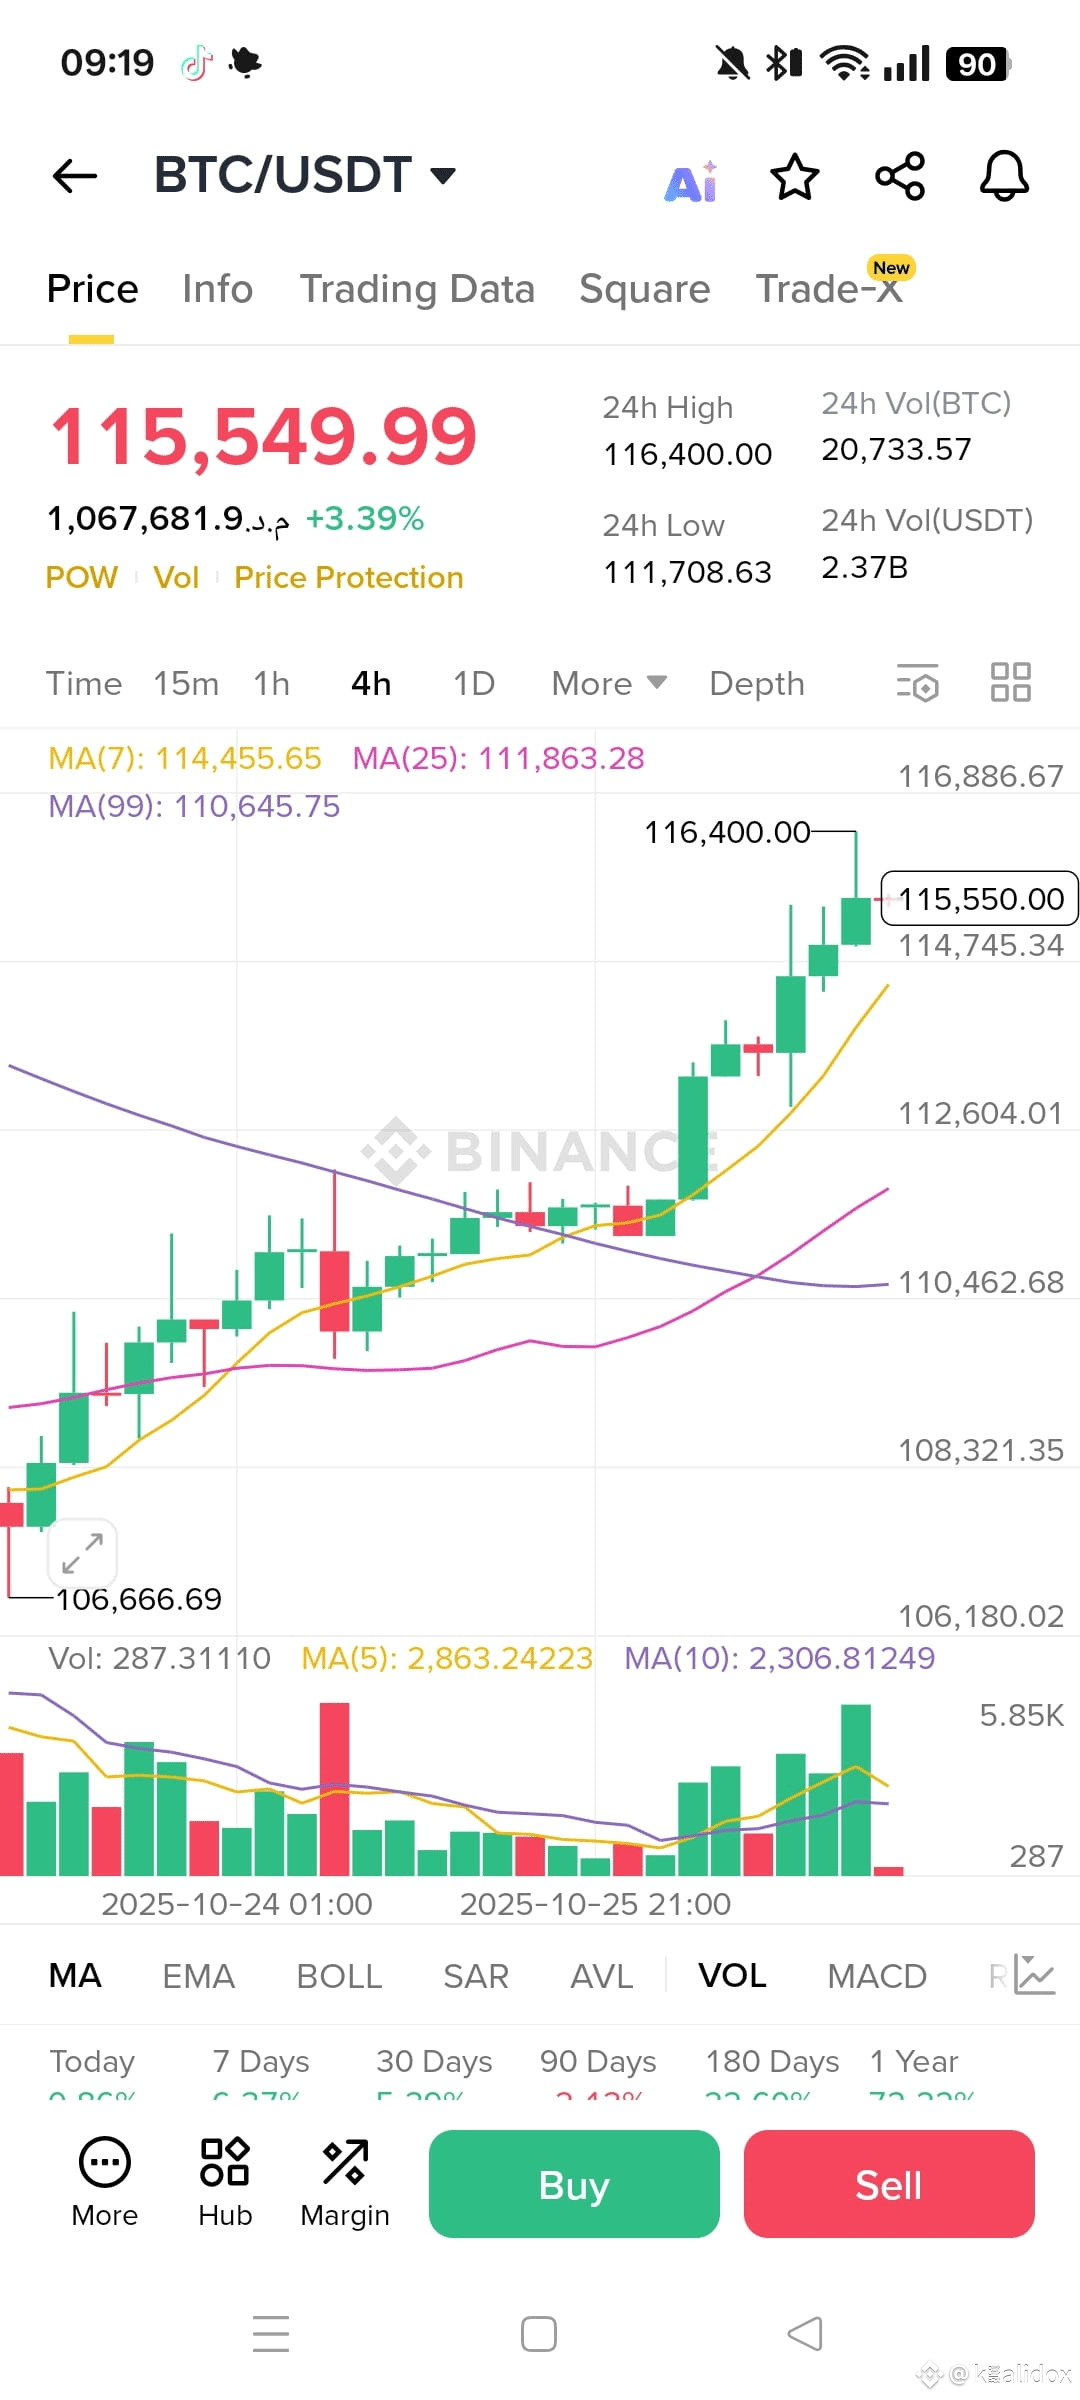
Task: Tap the Vol tag link
Action: [x=176, y=577]
